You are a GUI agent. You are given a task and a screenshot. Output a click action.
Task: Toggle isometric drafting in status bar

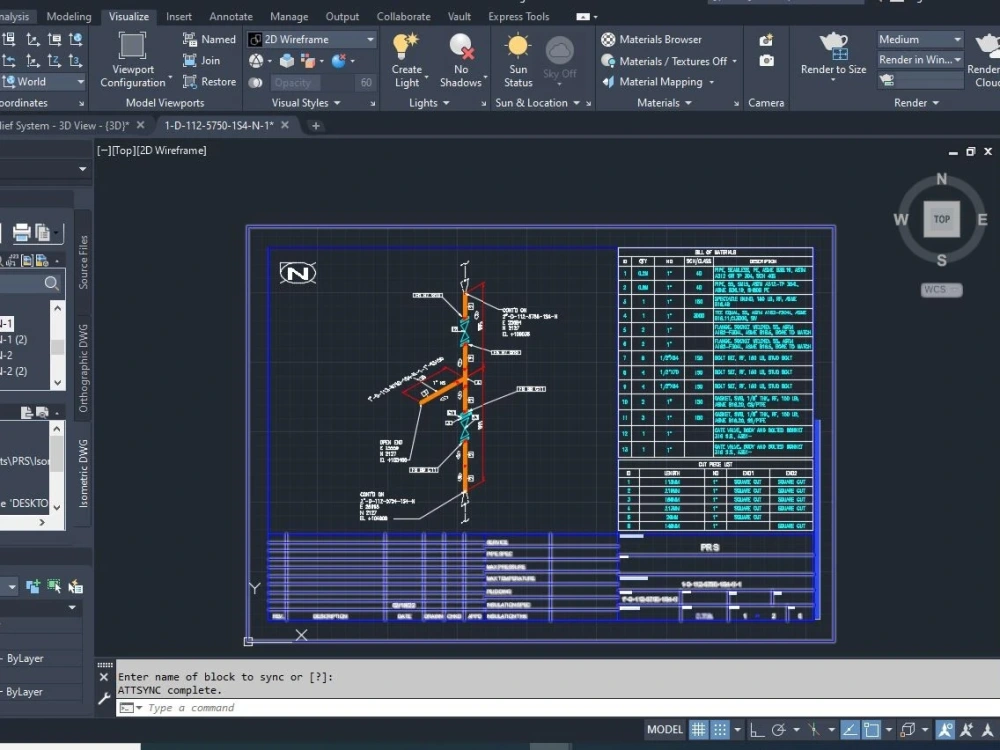coord(814,730)
